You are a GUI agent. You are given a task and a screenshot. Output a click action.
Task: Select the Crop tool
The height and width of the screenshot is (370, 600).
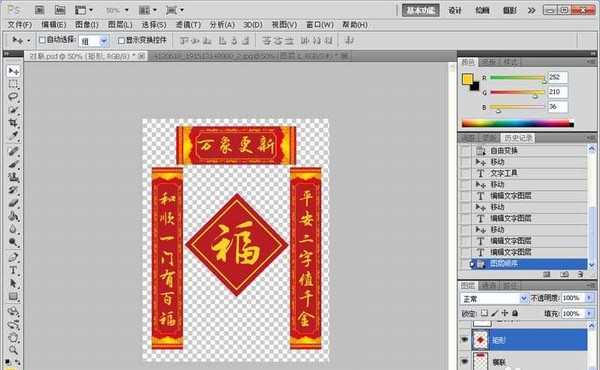click(x=13, y=122)
